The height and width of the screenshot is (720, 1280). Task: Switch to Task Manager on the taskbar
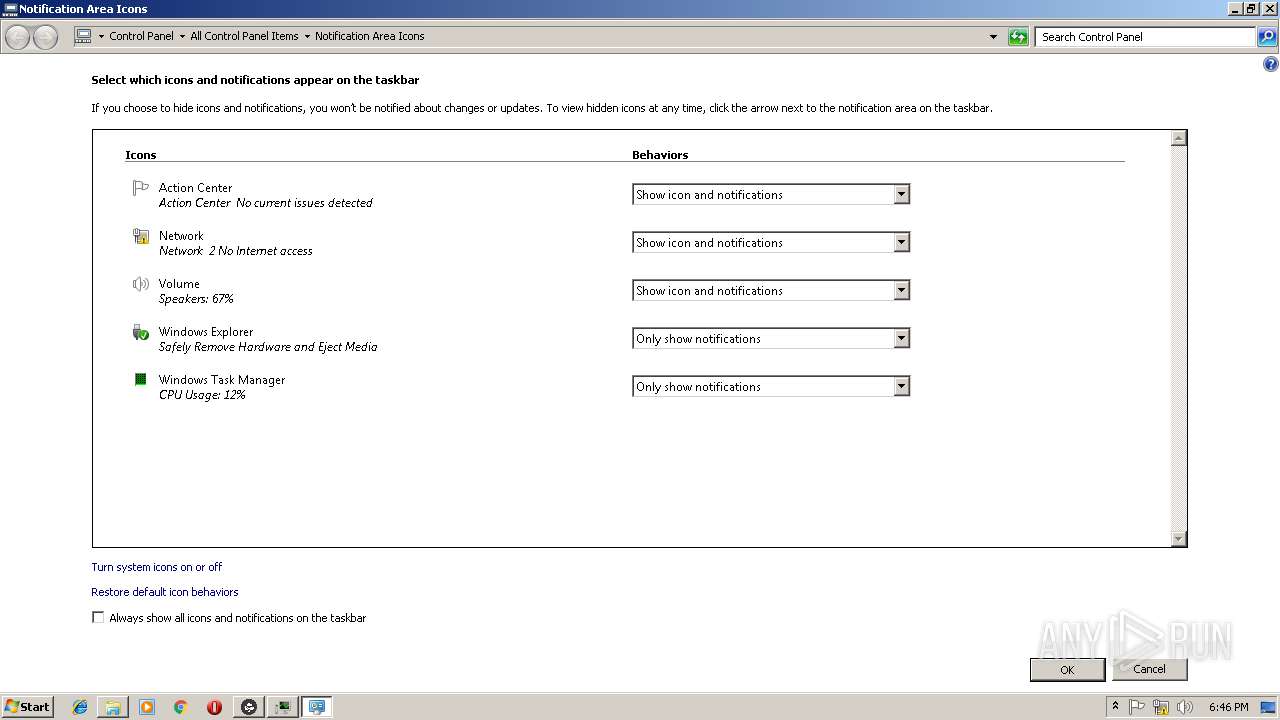coord(283,707)
